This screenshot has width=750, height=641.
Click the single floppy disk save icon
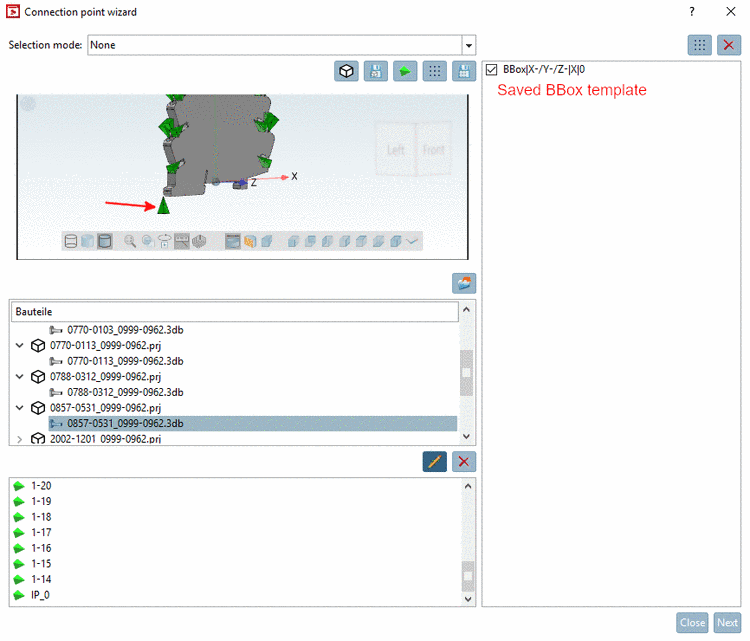pyautogui.click(x=375, y=71)
